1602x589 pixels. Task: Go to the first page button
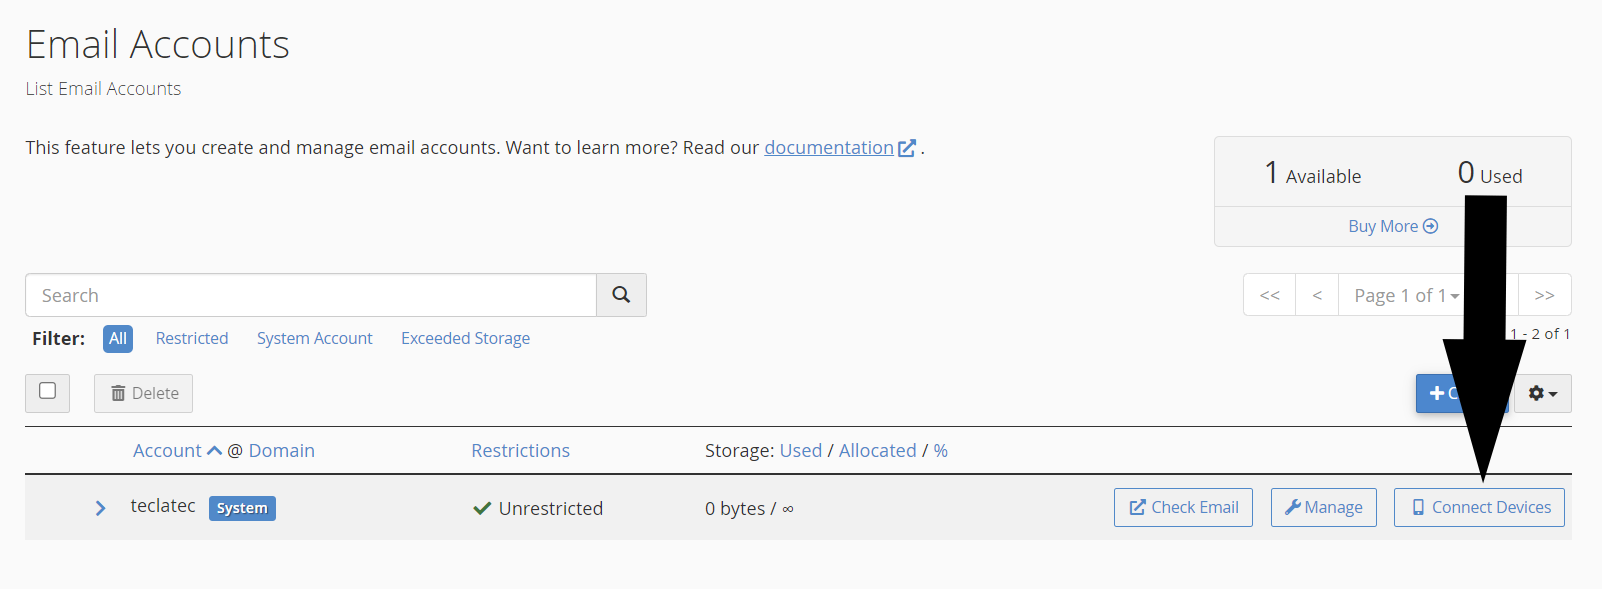[x=1269, y=295]
